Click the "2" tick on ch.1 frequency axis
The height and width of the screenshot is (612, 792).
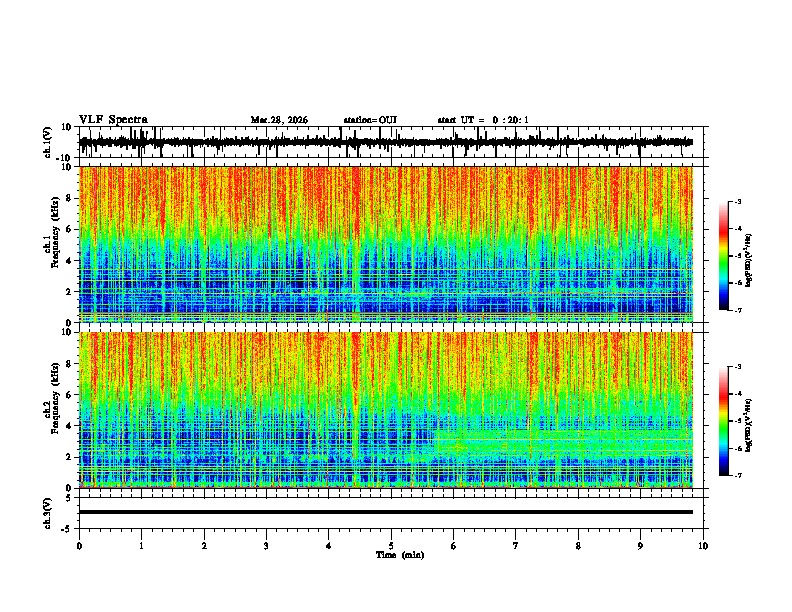point(69,291)
